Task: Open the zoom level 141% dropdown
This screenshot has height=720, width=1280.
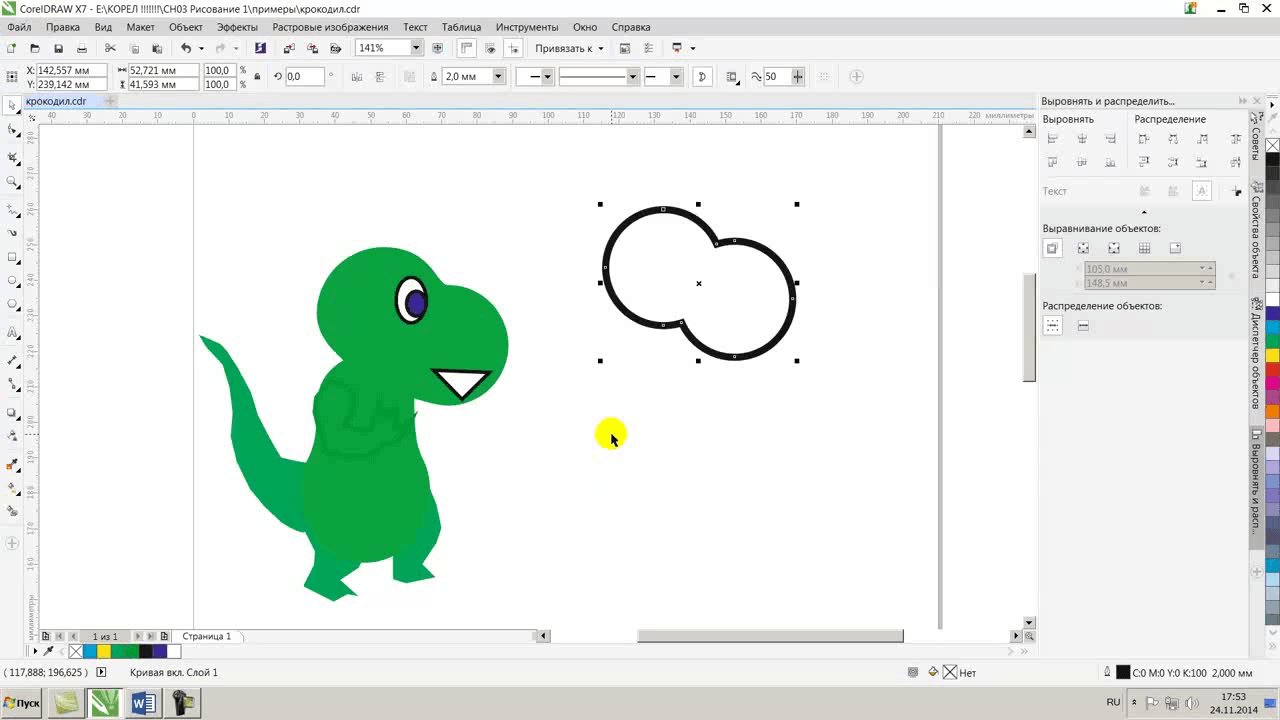Action: coord(416,48)
